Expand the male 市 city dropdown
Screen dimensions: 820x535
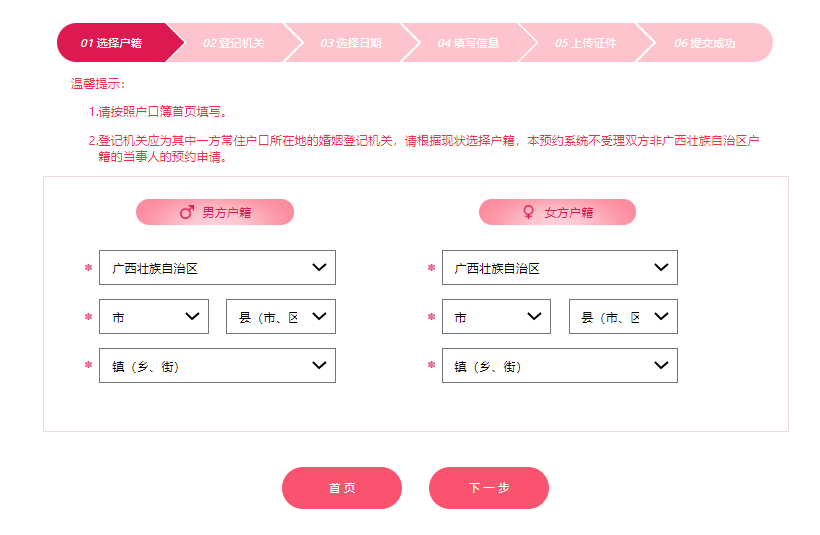[x=154, y=317]
